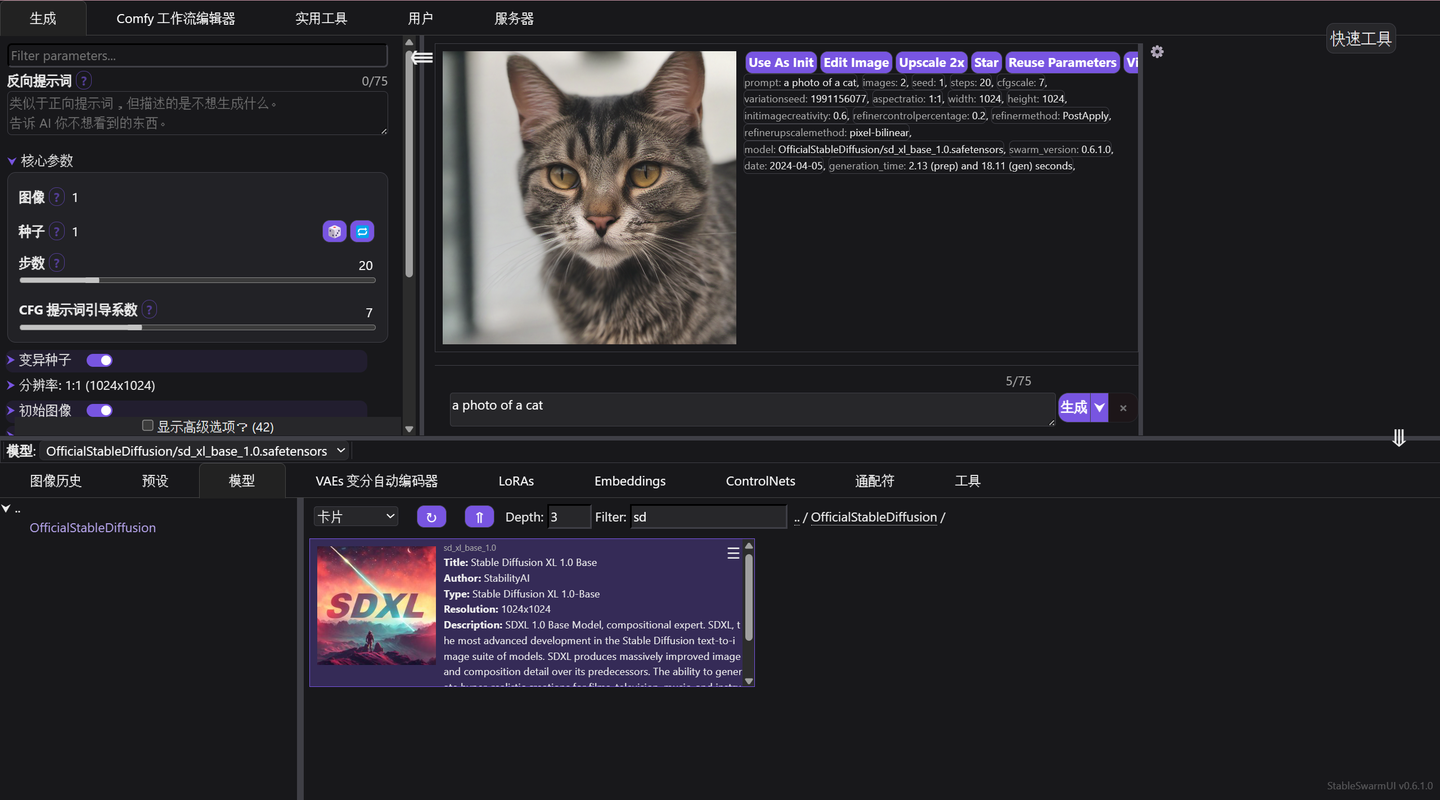Select the SDXL model card thumbnail
The width and height of the screenshot is (1440, 800).
376,606
